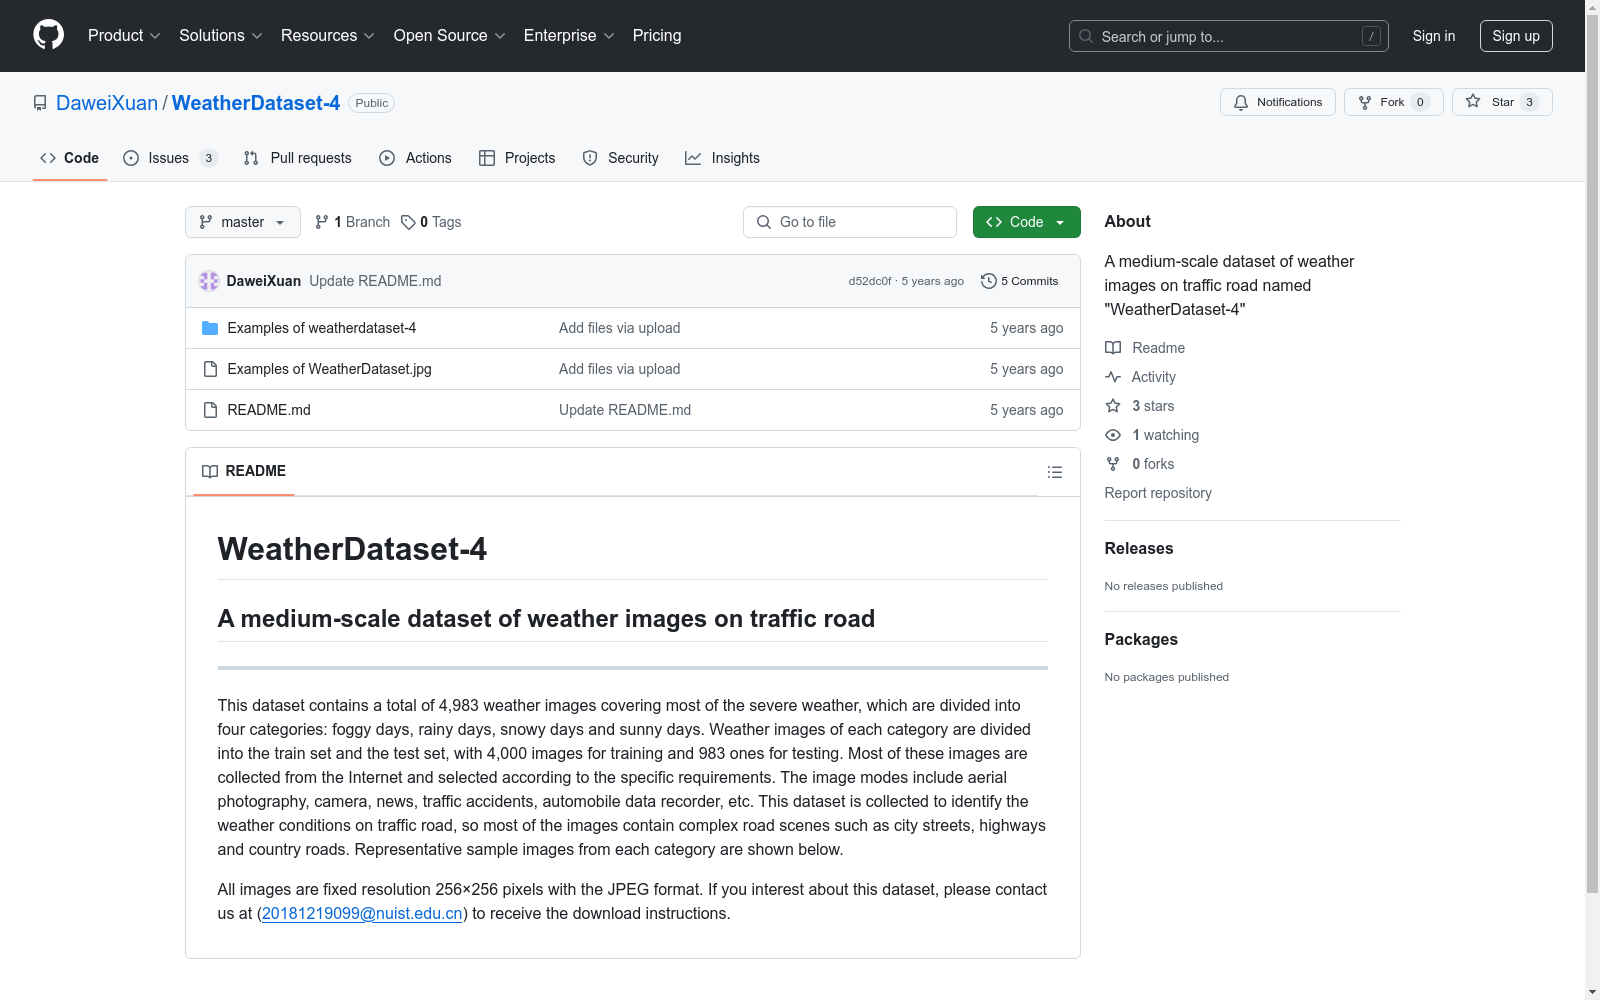Click the file icon beside README.md
The width and height of the screenshot is (1600, 1000).
[210, 410]
